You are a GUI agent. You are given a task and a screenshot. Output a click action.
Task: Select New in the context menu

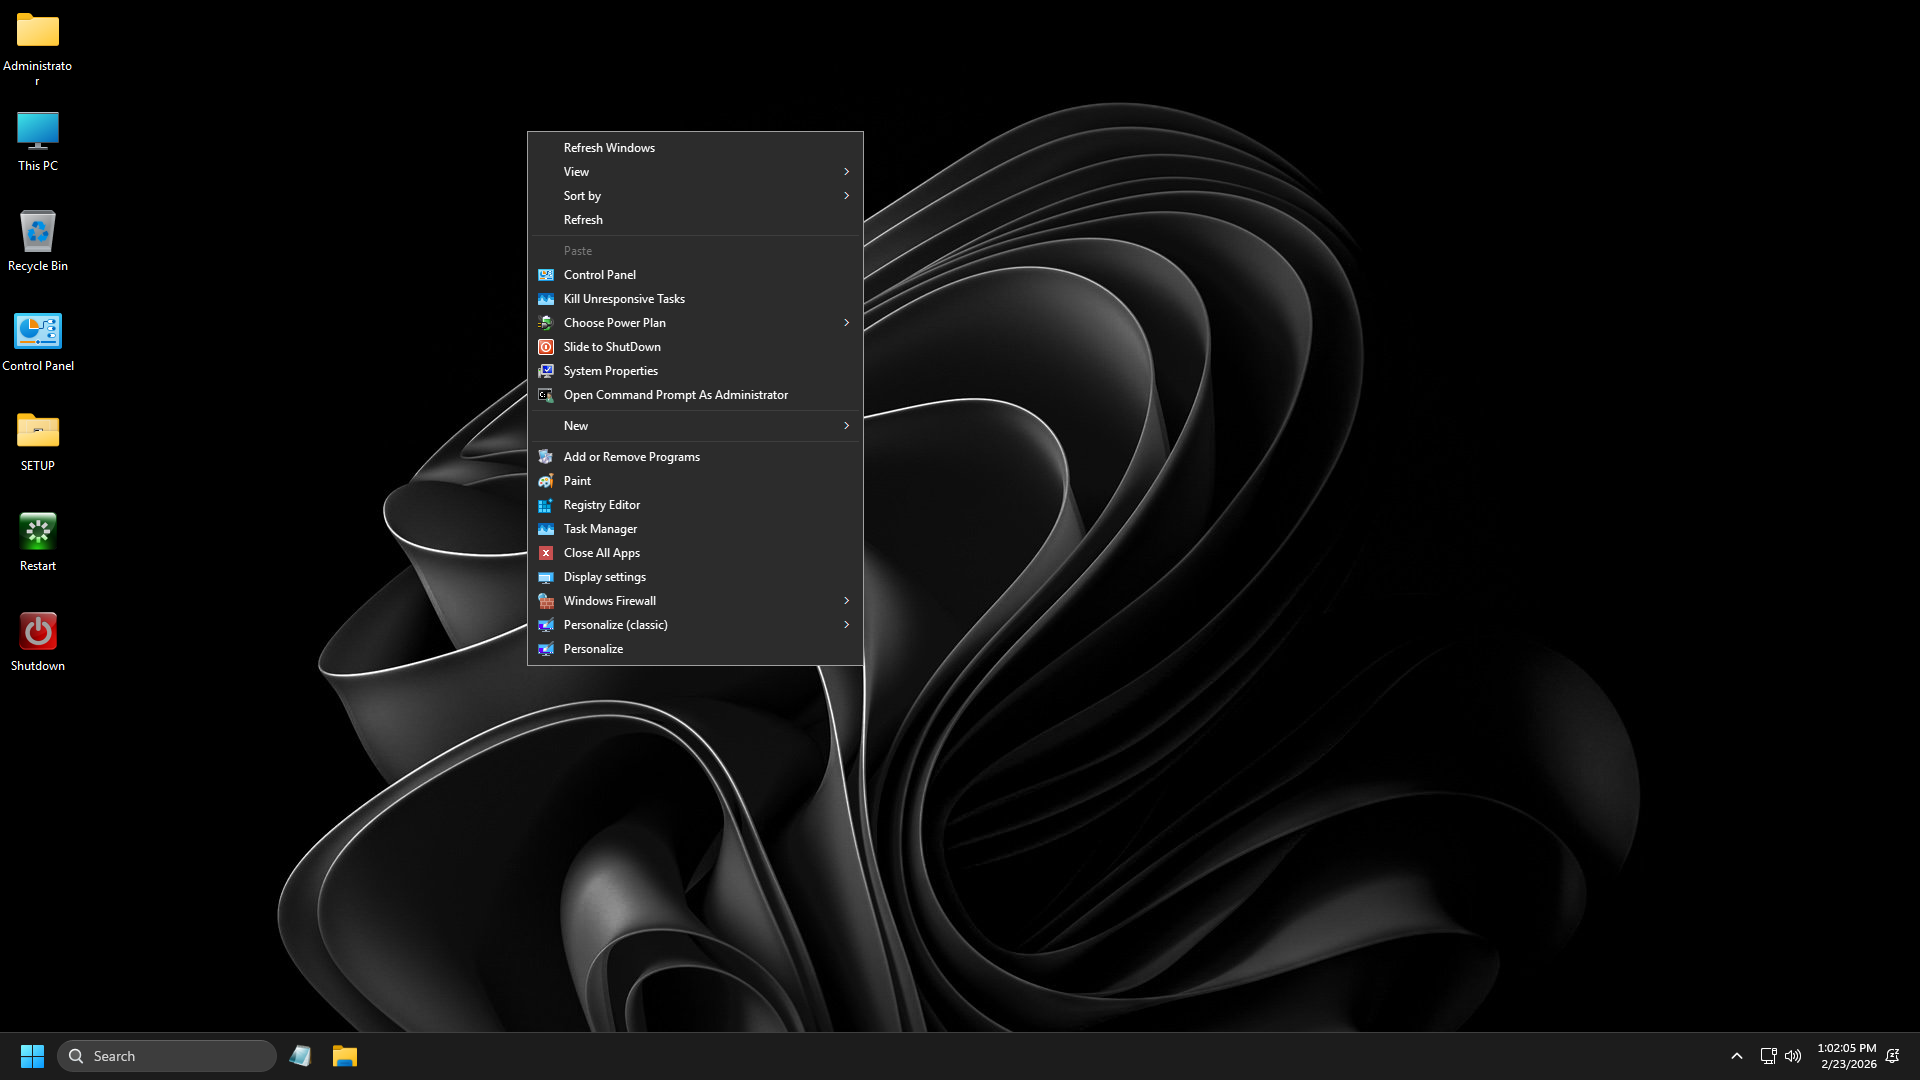click(x=695, y=426)
